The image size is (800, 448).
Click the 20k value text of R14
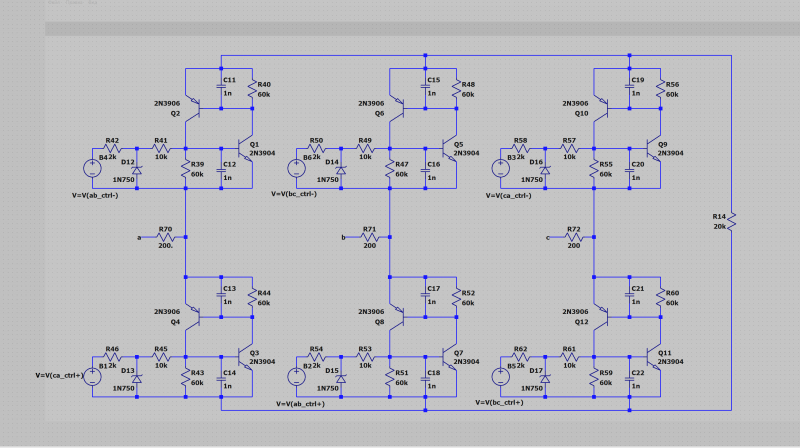[x=719, y=226]
